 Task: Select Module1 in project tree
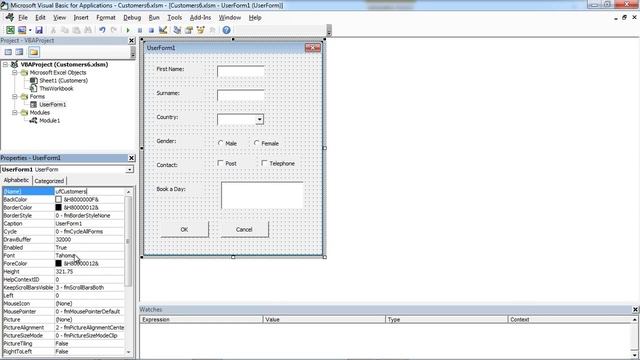(49, 120)
